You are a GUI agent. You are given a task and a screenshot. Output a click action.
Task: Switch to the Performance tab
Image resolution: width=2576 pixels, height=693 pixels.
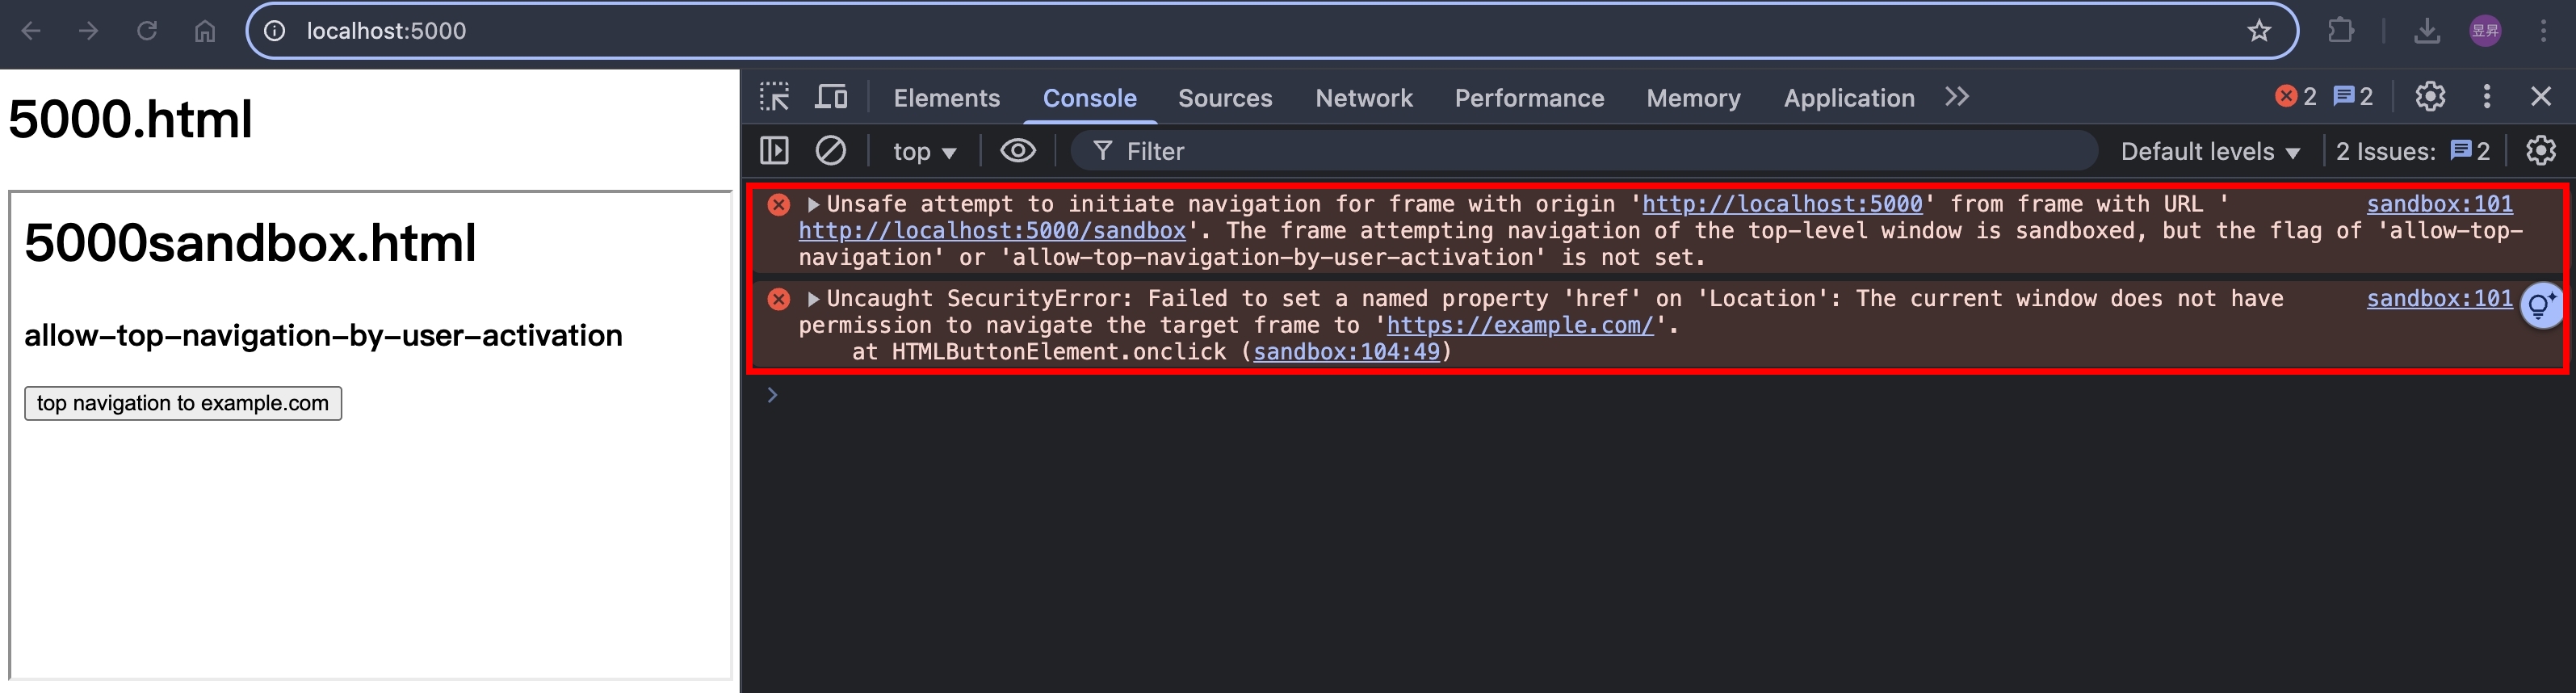(1529, 98)
